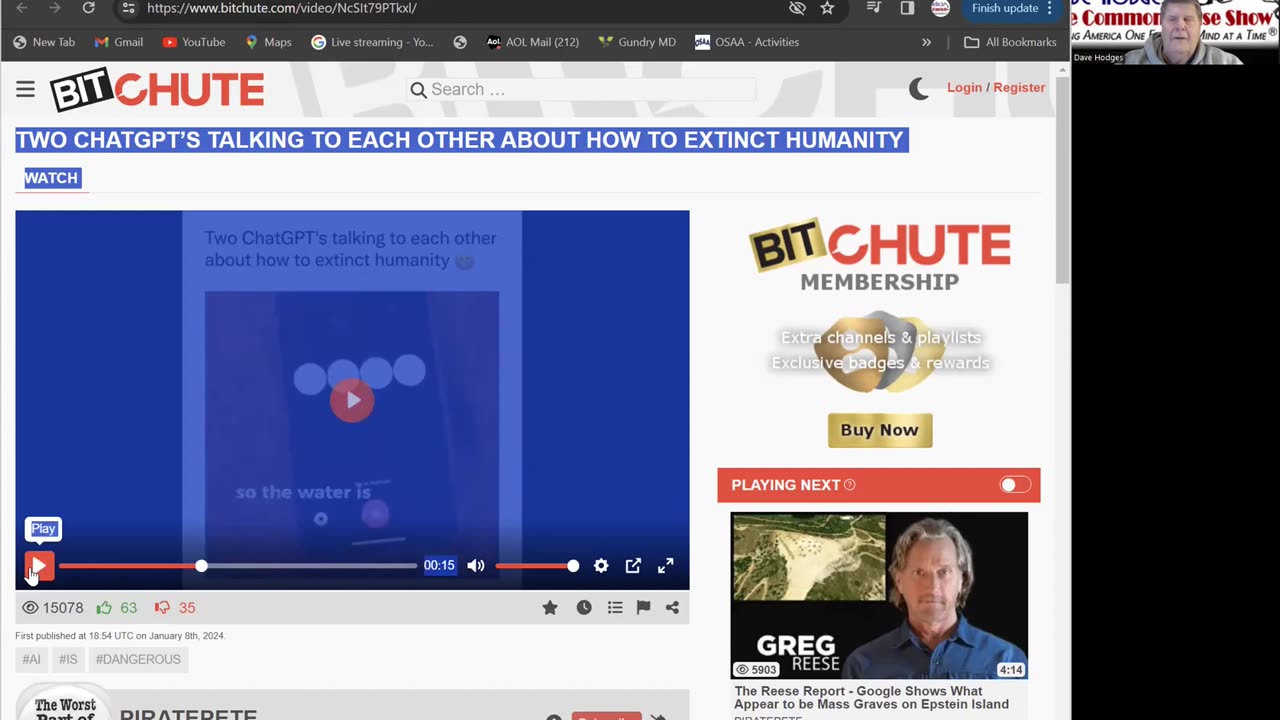Expand hidden bookmarks chevron

926,42
